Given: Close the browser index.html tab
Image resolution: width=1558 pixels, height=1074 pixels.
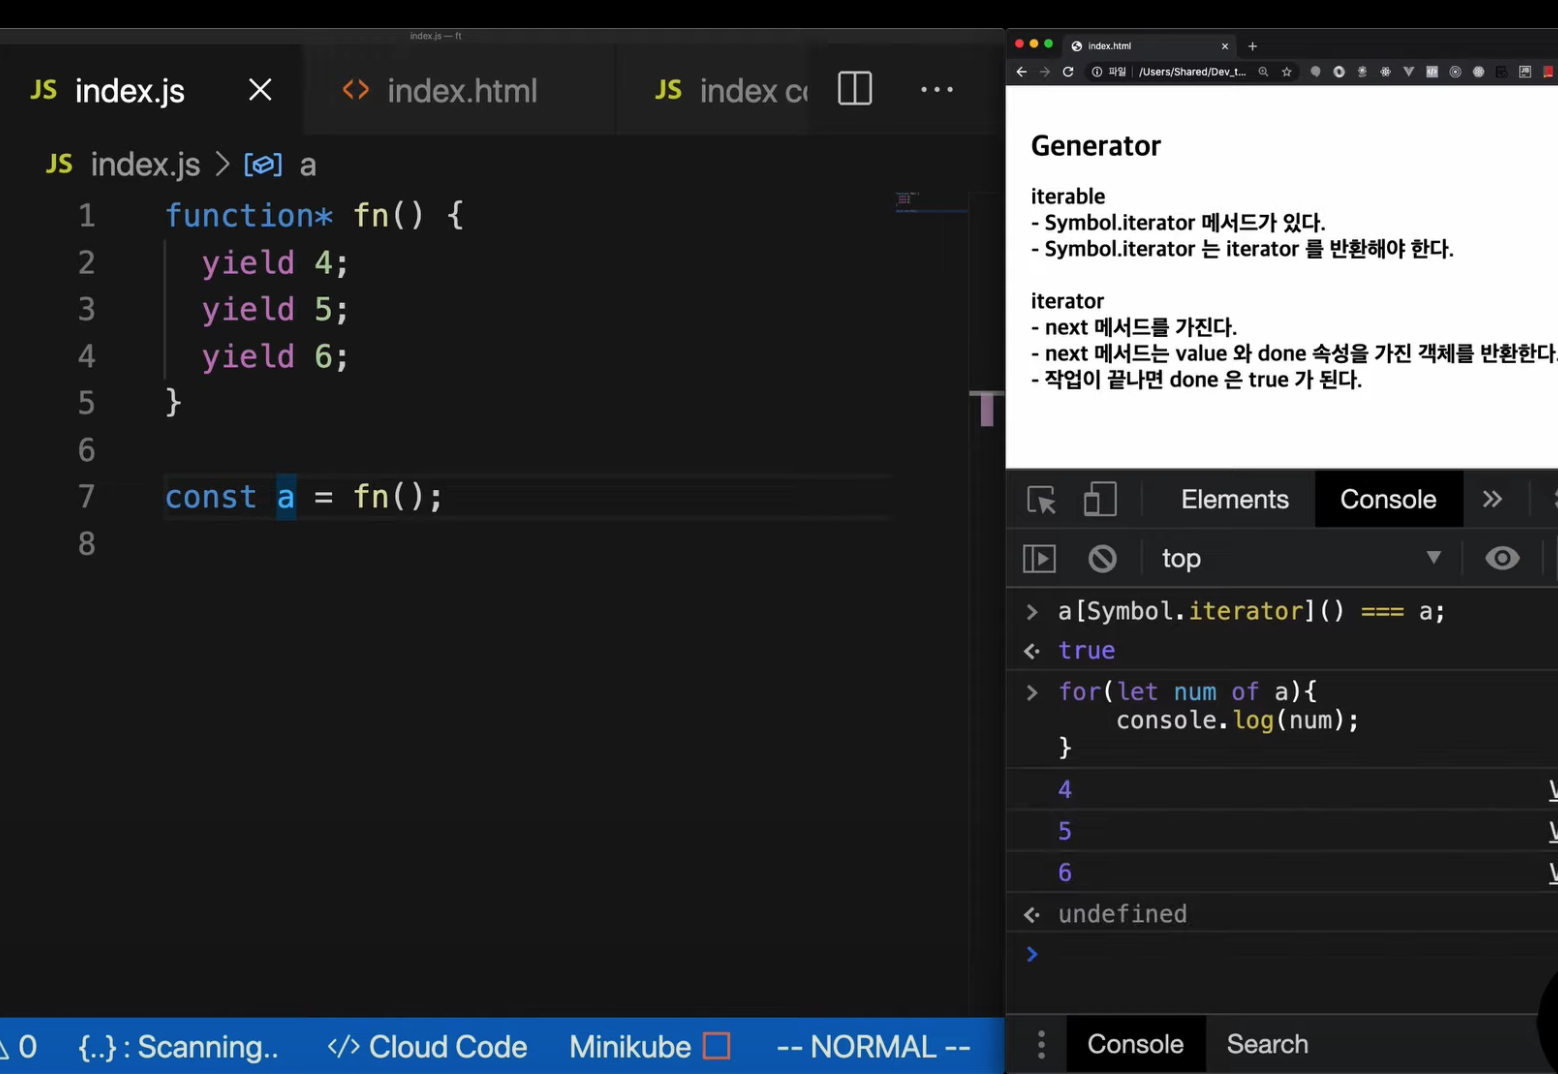Looking at the screenshot, I should click(1225, 46).
